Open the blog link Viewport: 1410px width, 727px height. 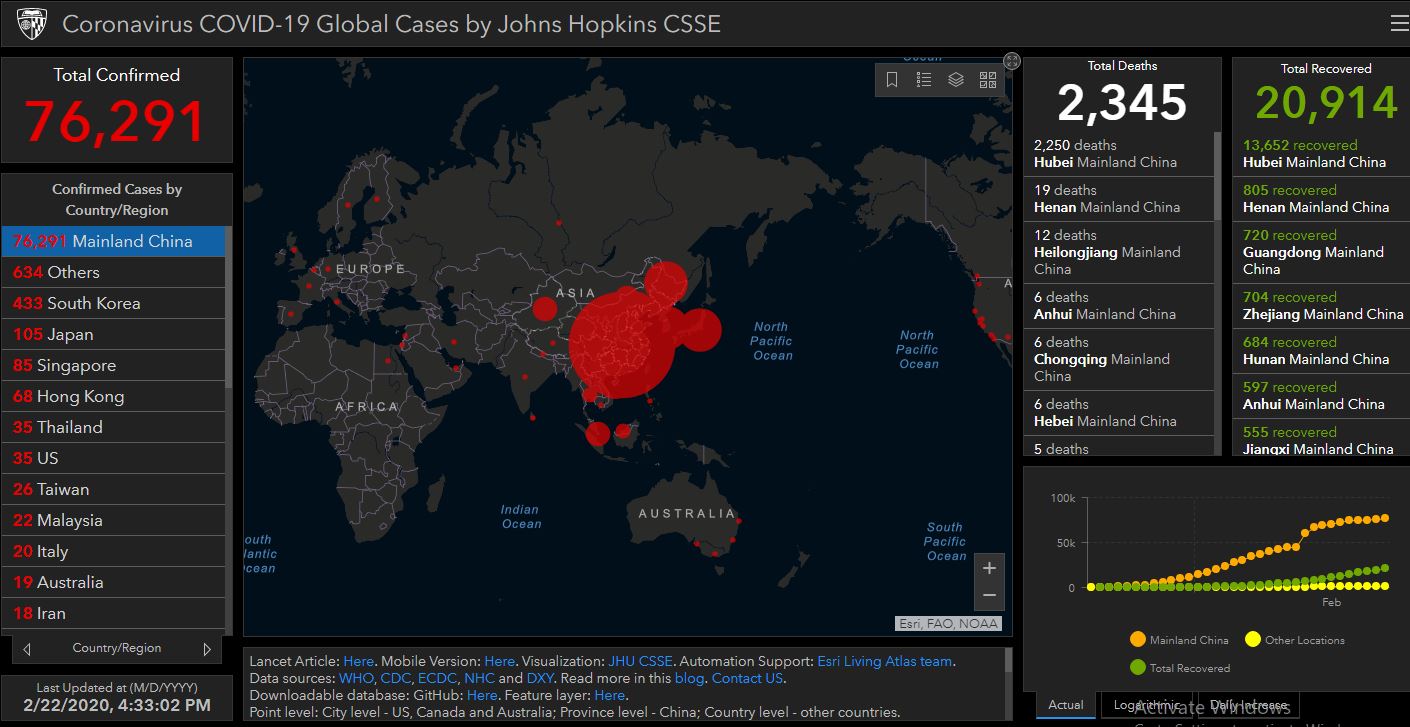click(689, 678)
